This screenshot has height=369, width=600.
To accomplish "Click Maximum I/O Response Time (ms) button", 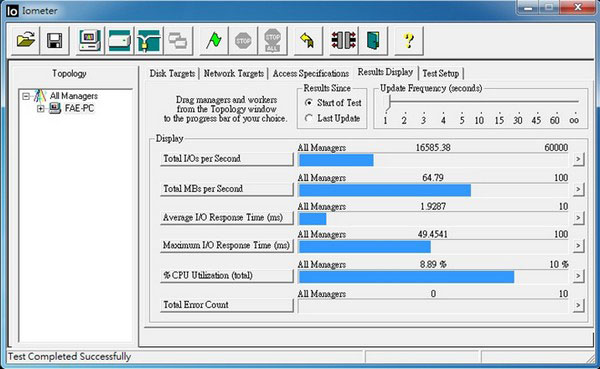I will pos(227,245).
